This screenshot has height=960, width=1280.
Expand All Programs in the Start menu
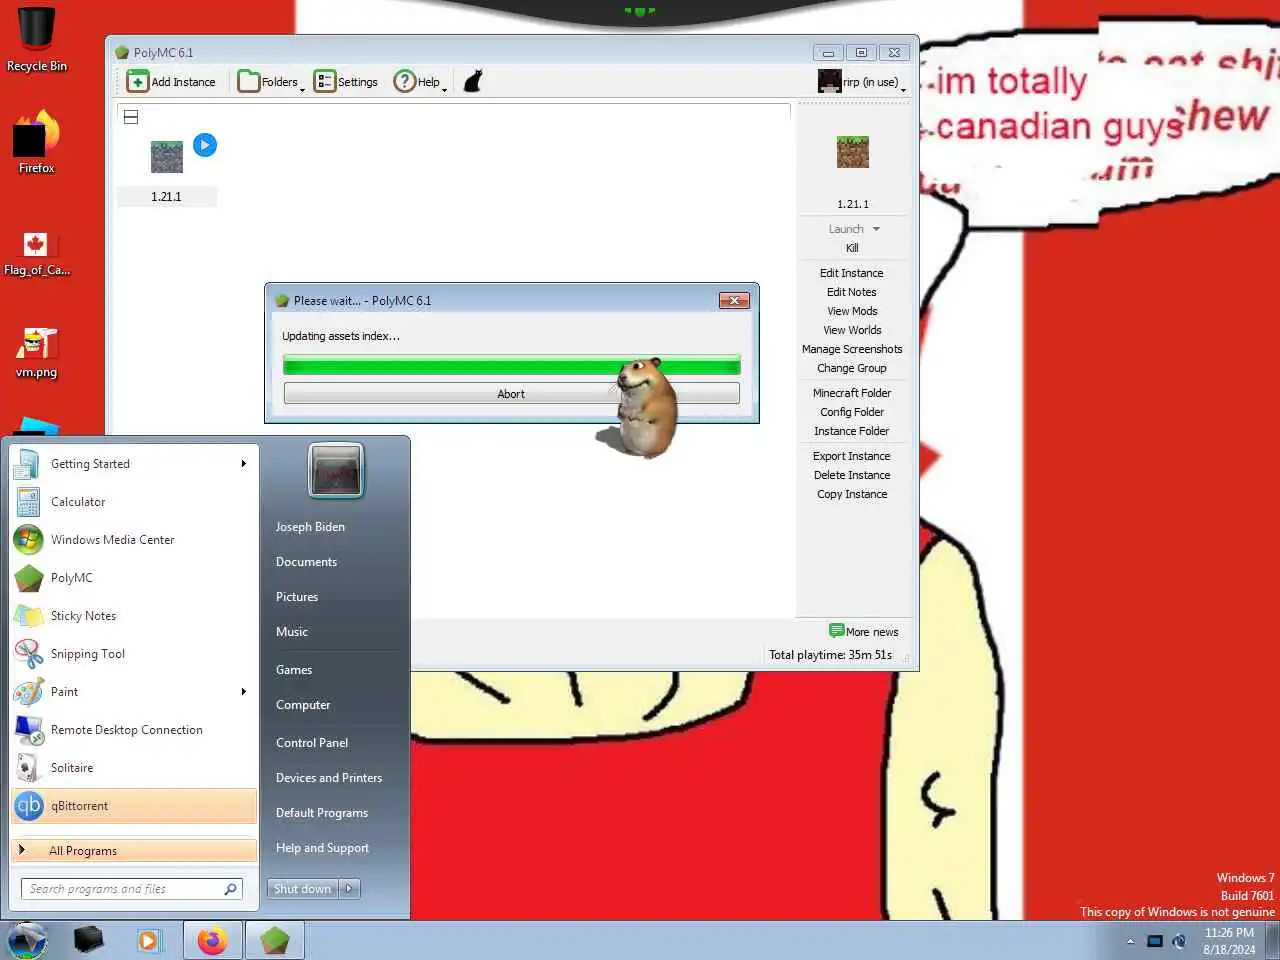pos(134,851)
